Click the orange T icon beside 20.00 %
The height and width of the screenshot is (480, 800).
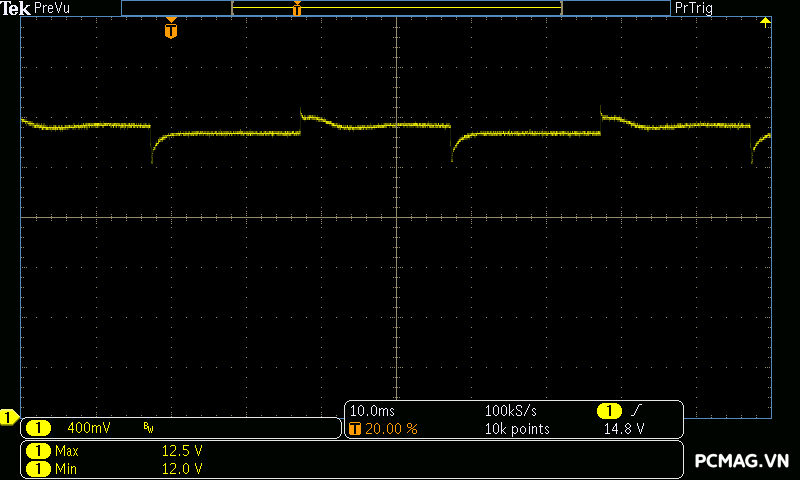click(x=354, y=428)
